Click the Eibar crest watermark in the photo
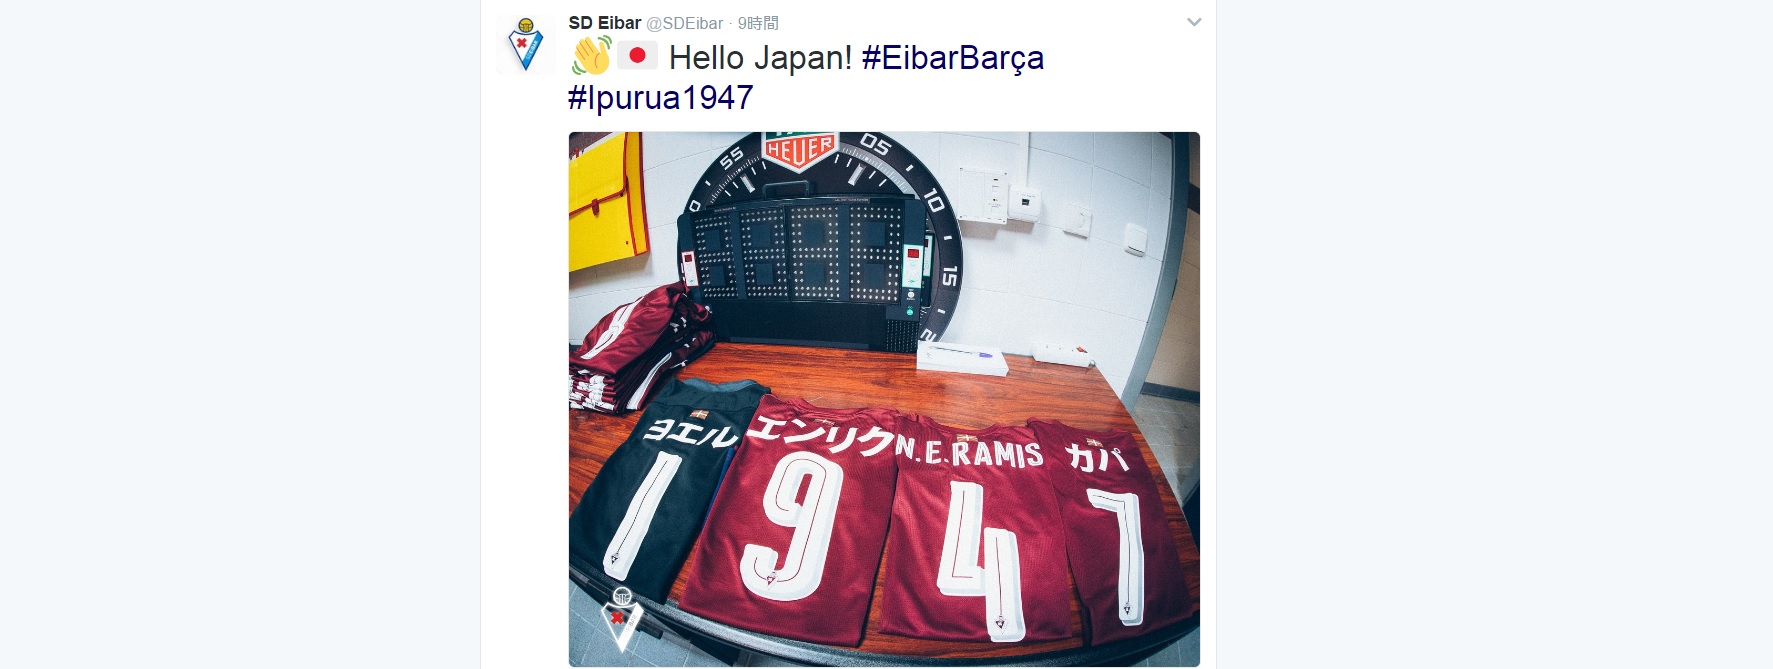Screen dimensions: 1773x669 tap(622, 619)
